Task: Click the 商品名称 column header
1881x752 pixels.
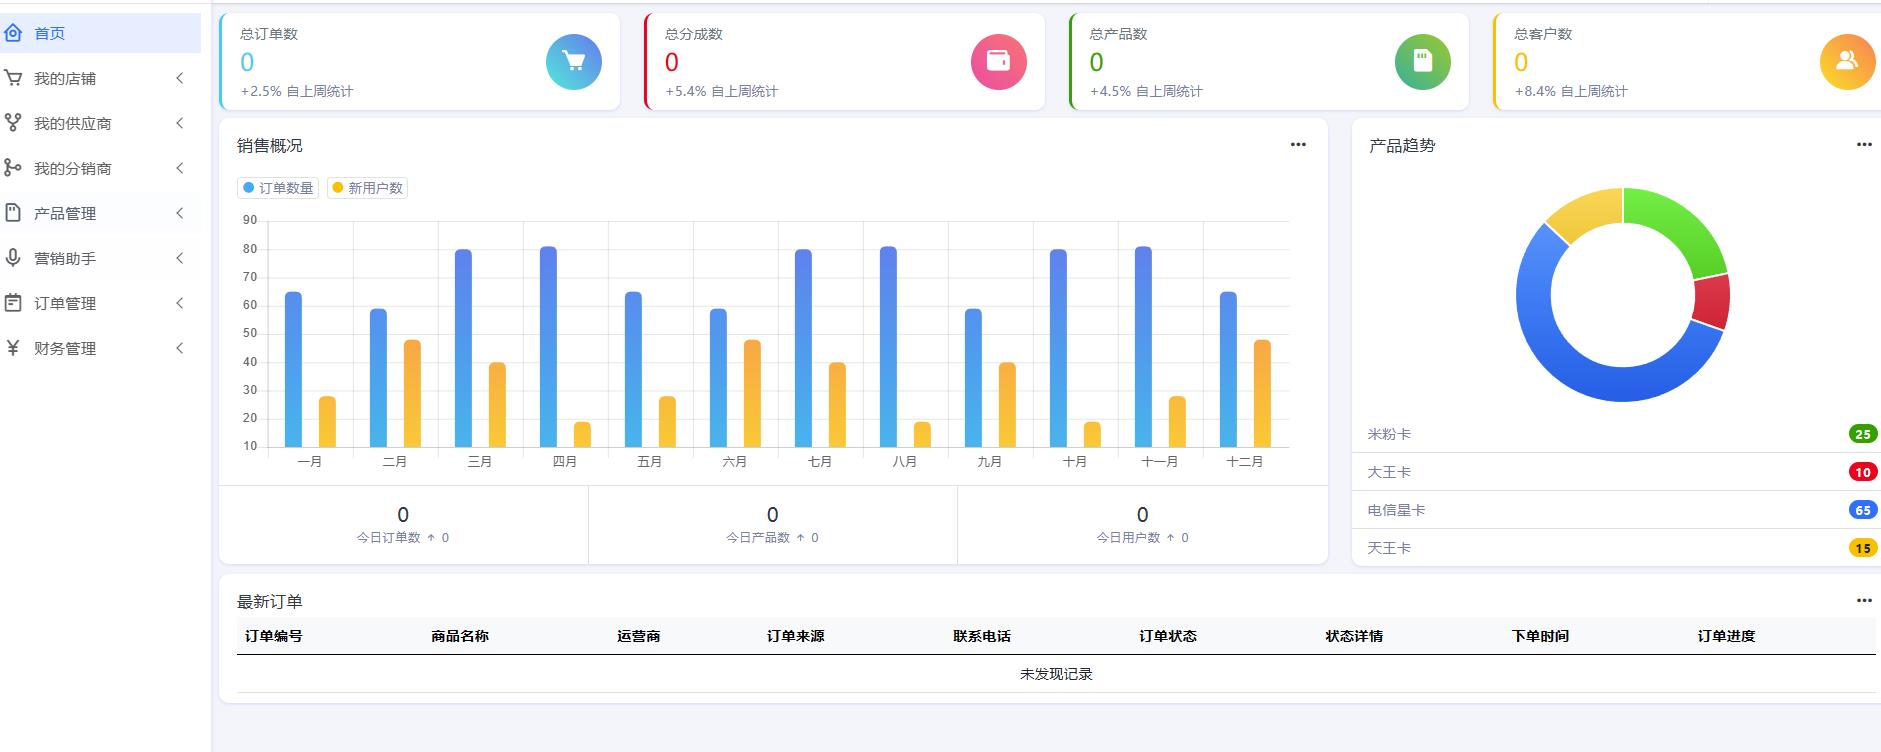Action: click(460, 636)
